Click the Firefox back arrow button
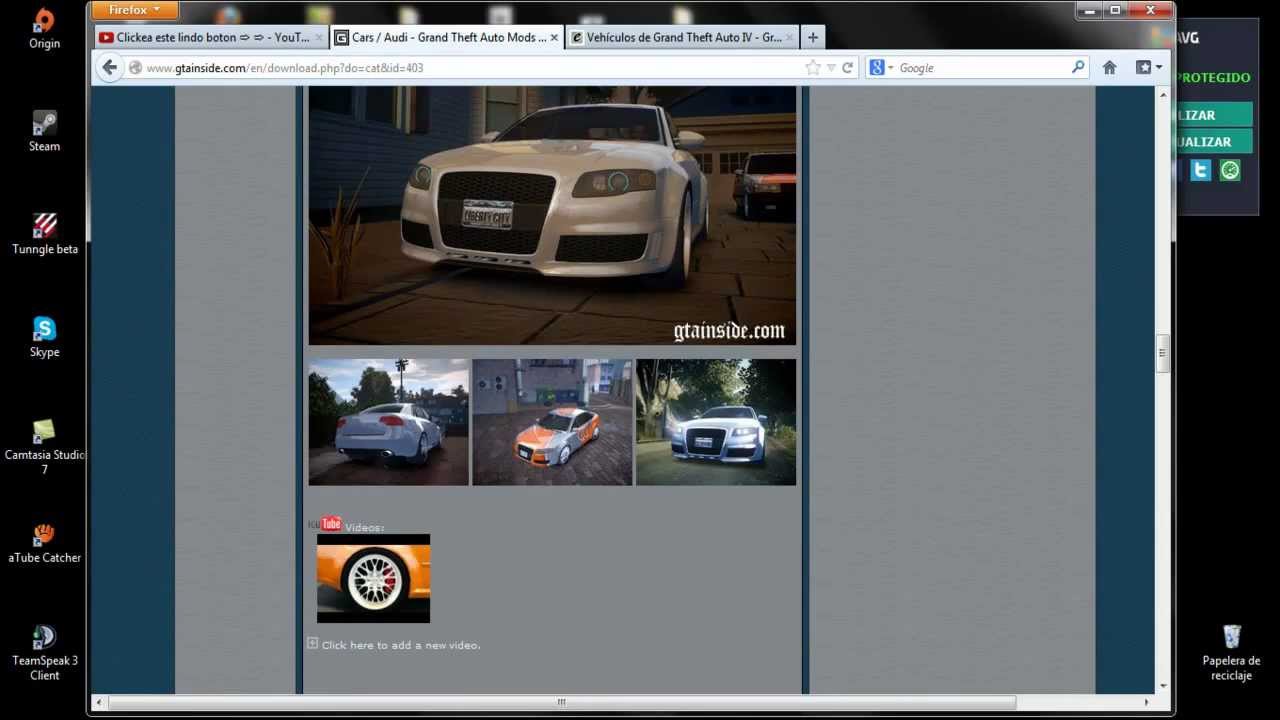The image size is (1280, 720). click(109, 67)
